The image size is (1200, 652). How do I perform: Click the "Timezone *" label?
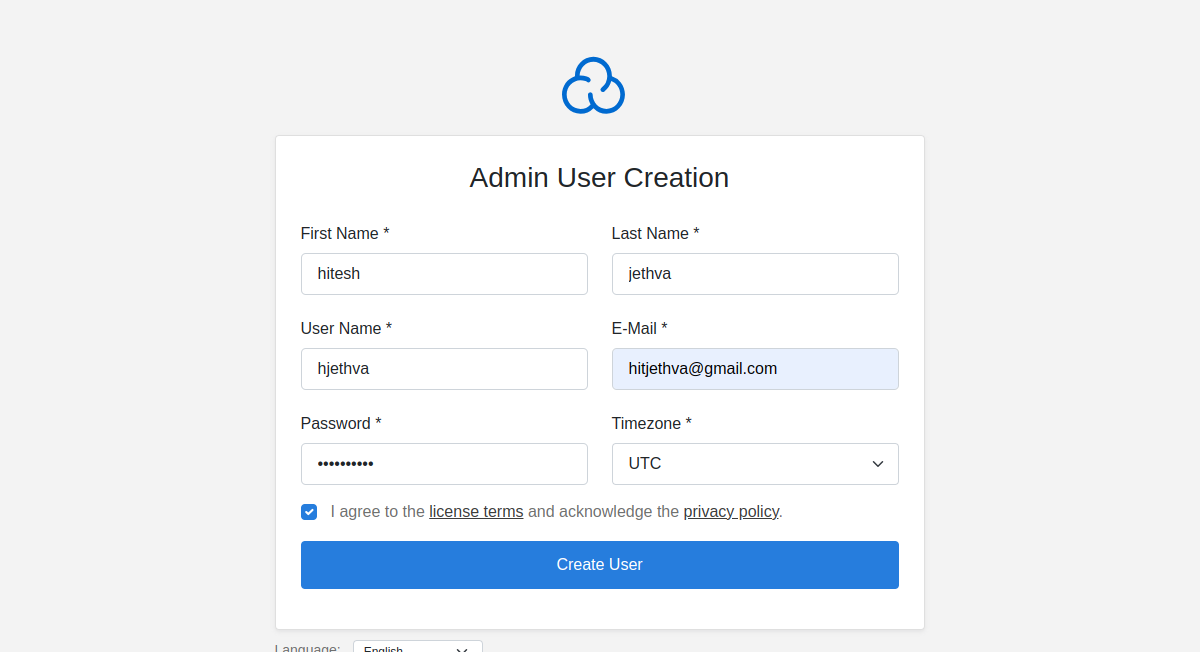[651, 423]
